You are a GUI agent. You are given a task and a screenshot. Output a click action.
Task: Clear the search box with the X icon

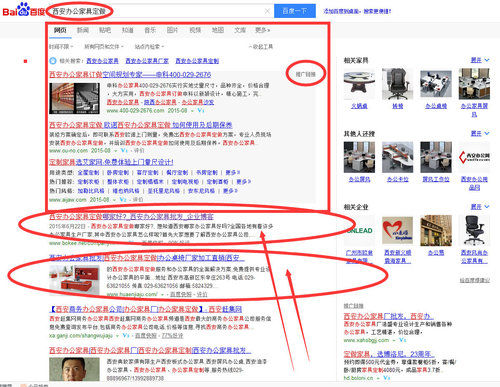click(x=267, y=11)
